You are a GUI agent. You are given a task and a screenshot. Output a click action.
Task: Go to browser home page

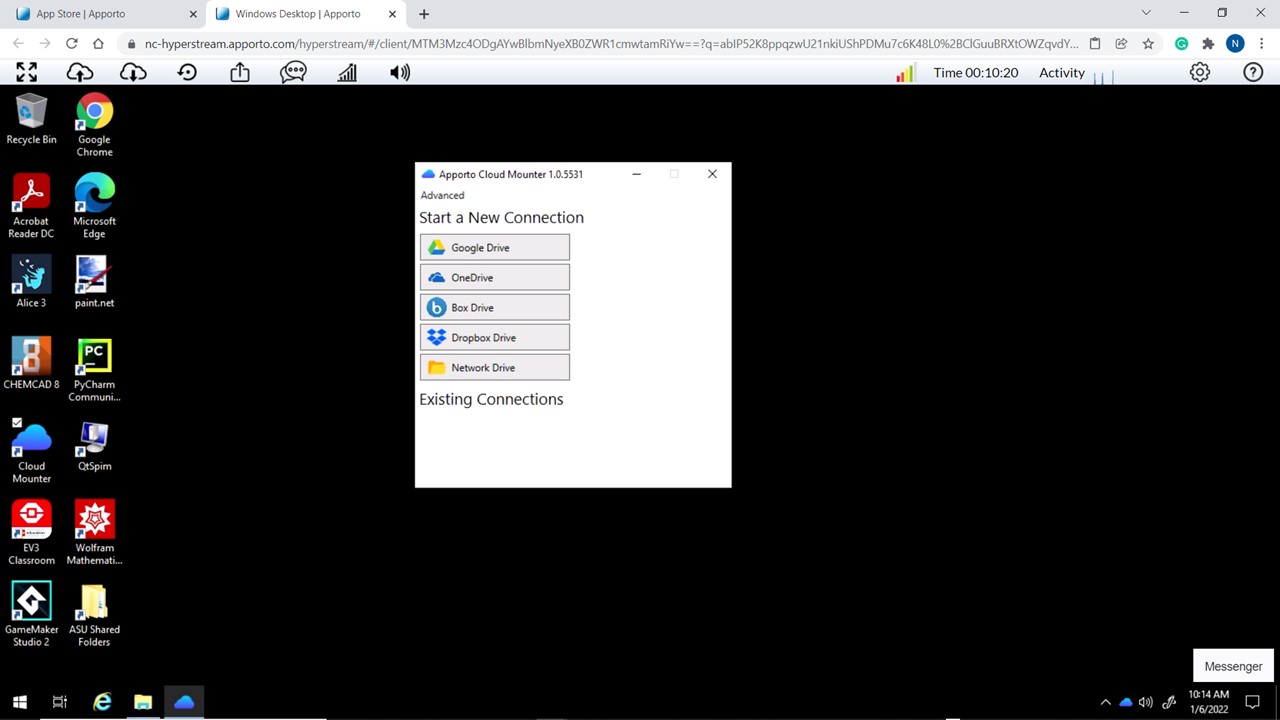98,44
